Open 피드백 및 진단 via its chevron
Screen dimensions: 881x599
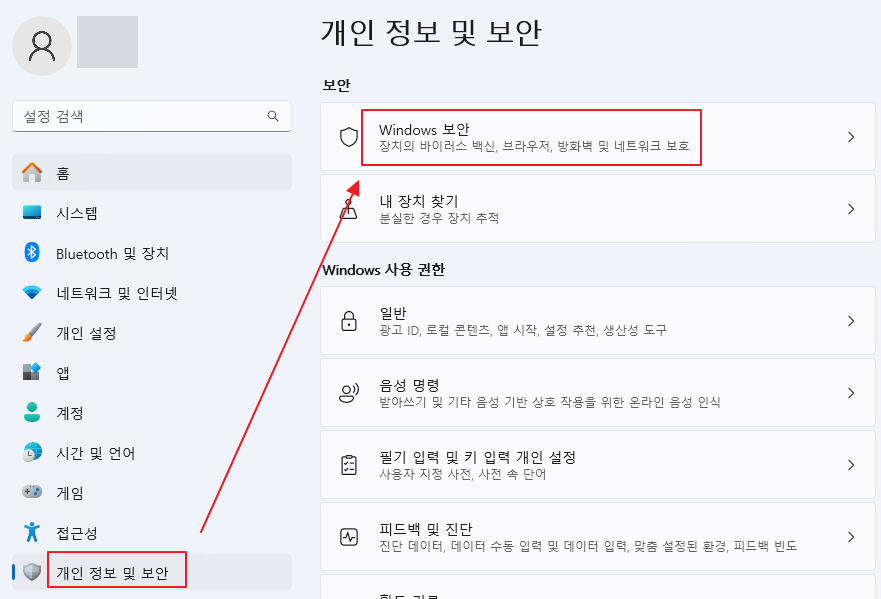tap(851, 537)
